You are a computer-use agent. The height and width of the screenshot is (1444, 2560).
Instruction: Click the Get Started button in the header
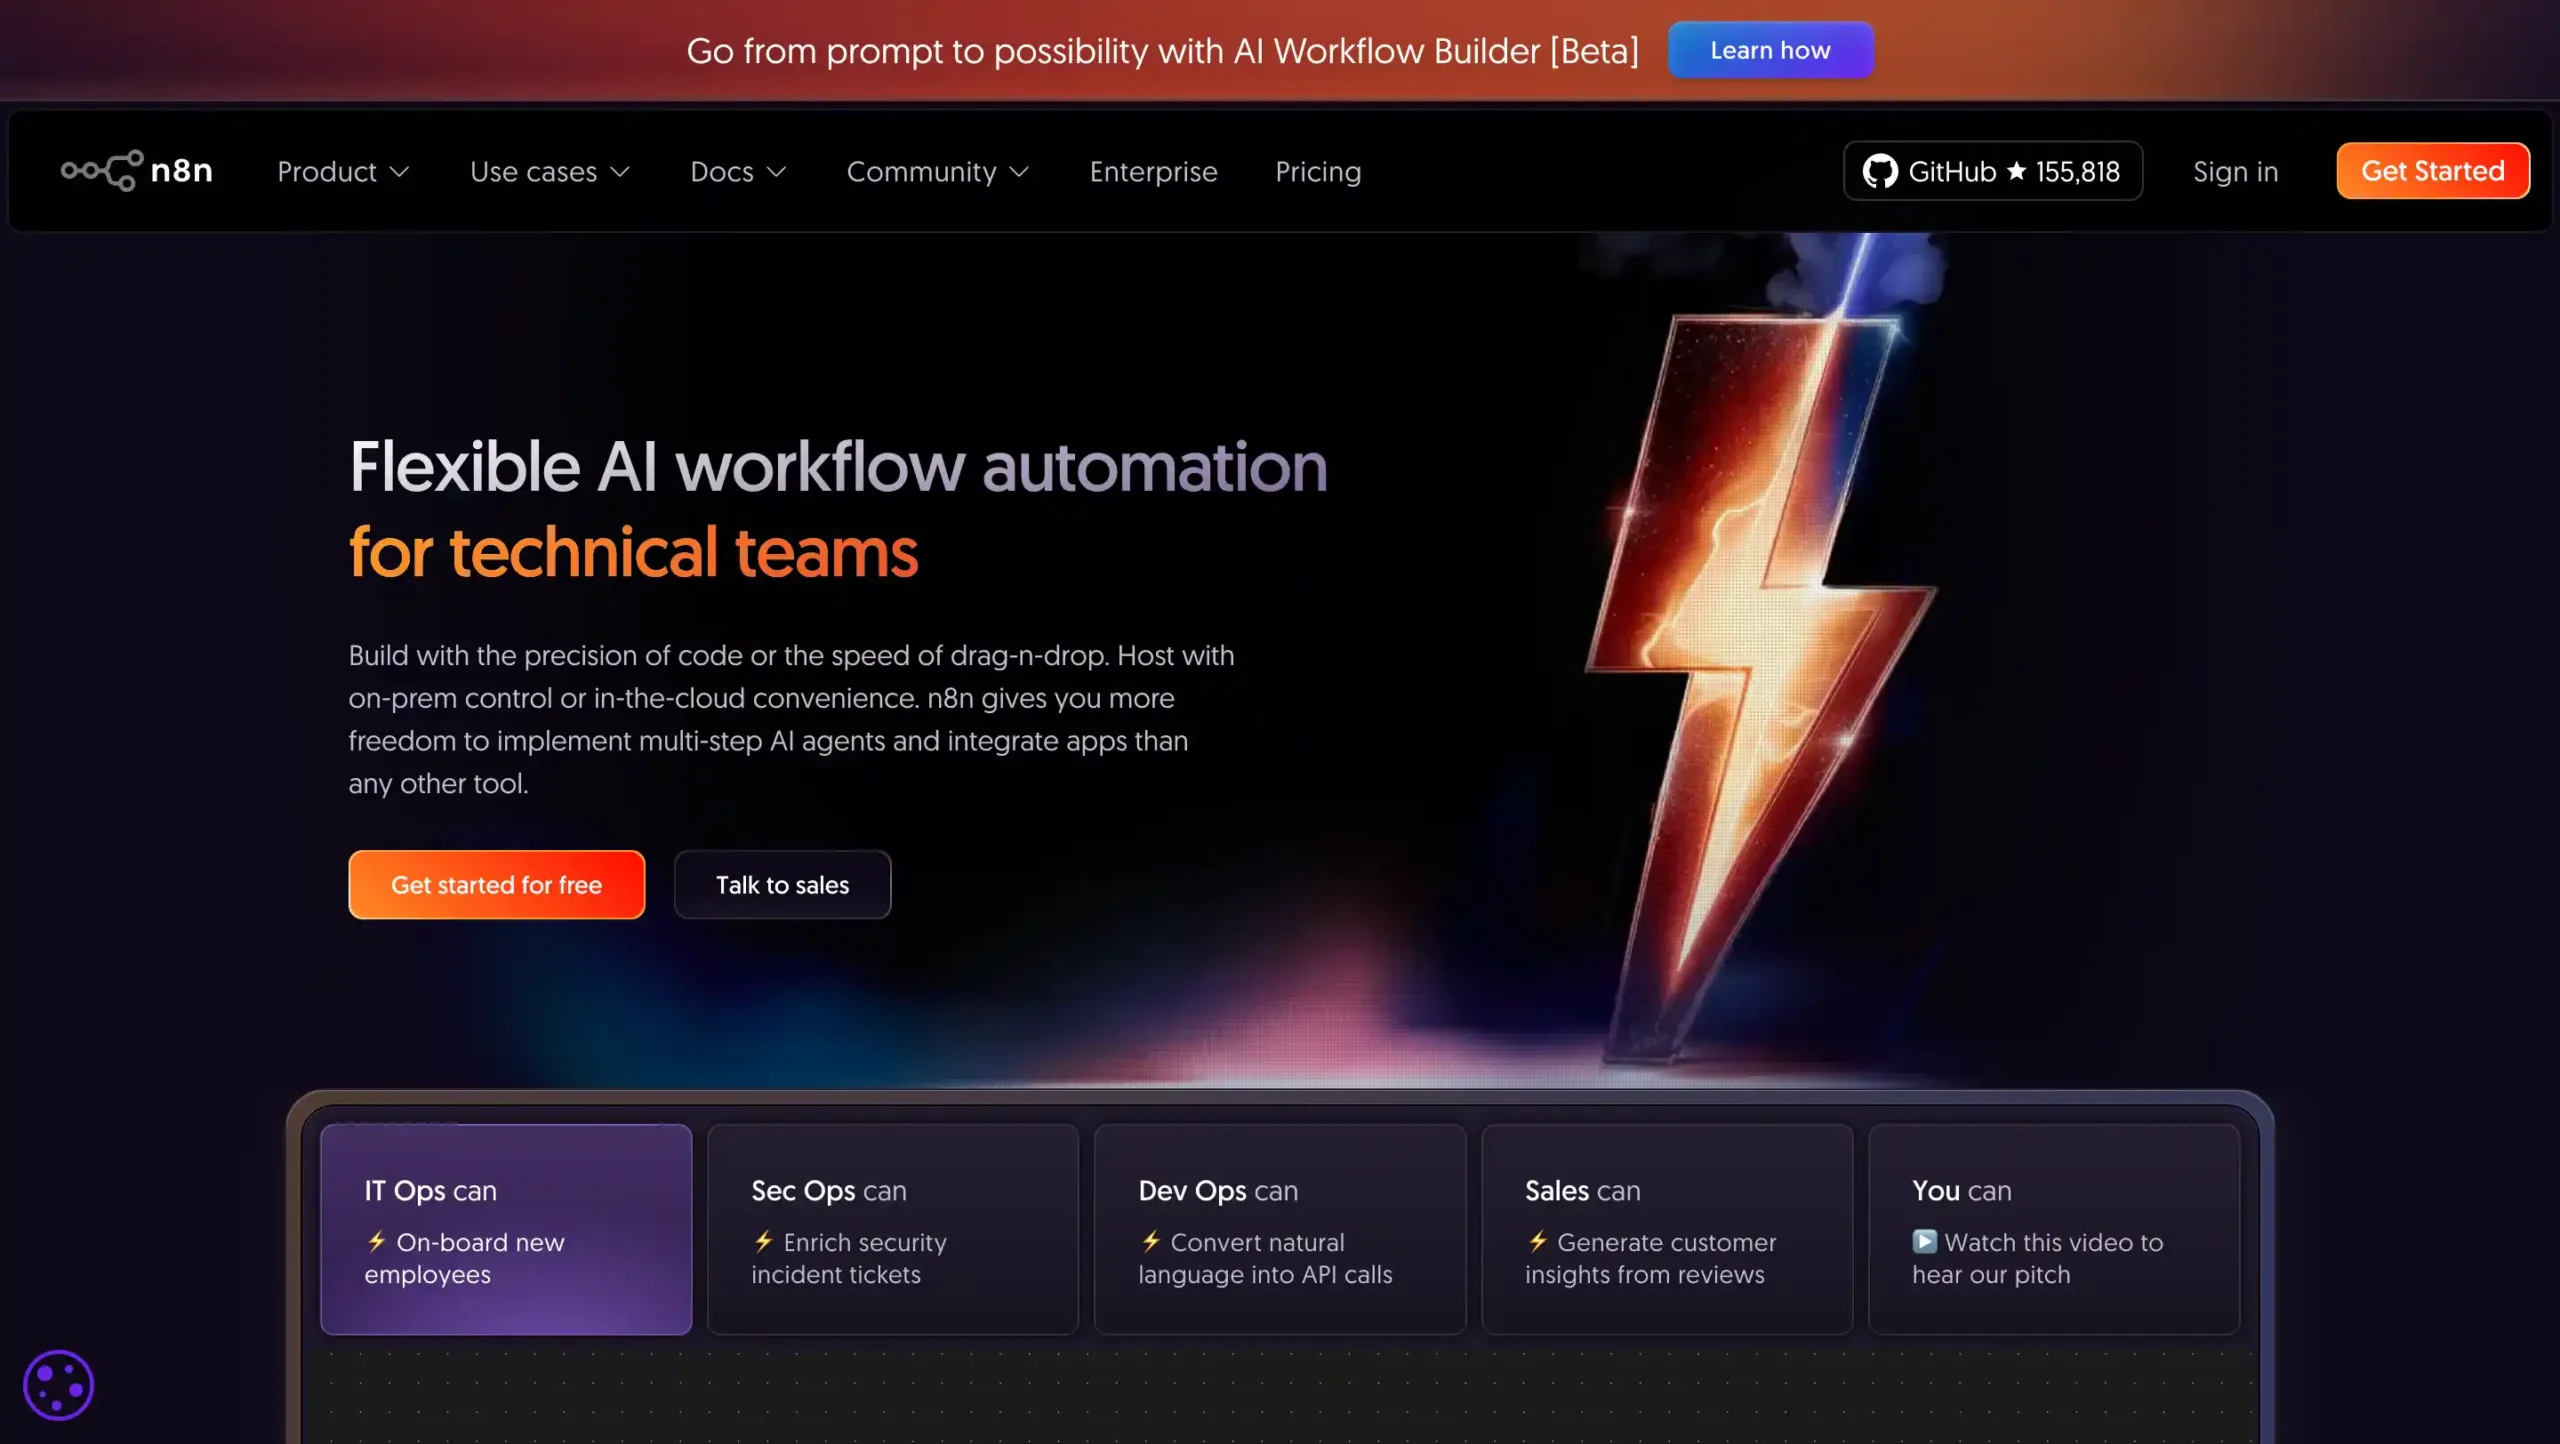click(x=2432, y=170)
